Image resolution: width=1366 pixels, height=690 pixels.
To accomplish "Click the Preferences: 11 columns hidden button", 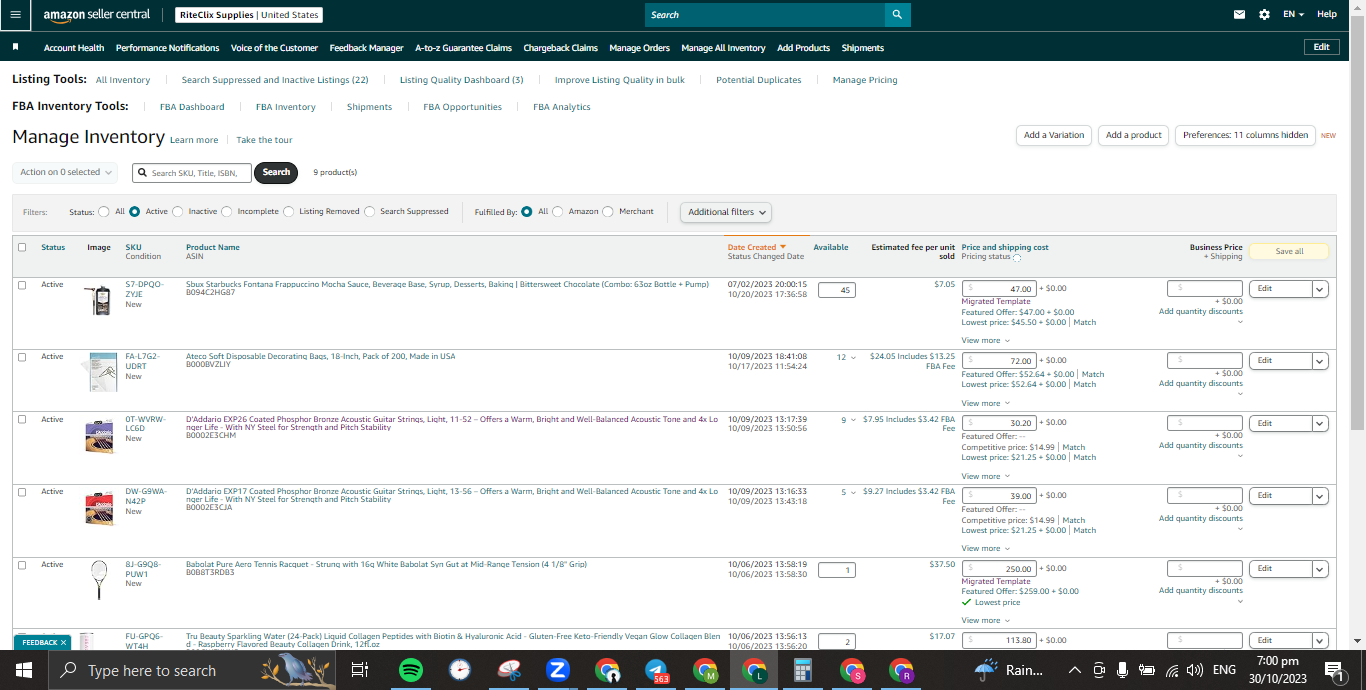I will point(1245,135).
